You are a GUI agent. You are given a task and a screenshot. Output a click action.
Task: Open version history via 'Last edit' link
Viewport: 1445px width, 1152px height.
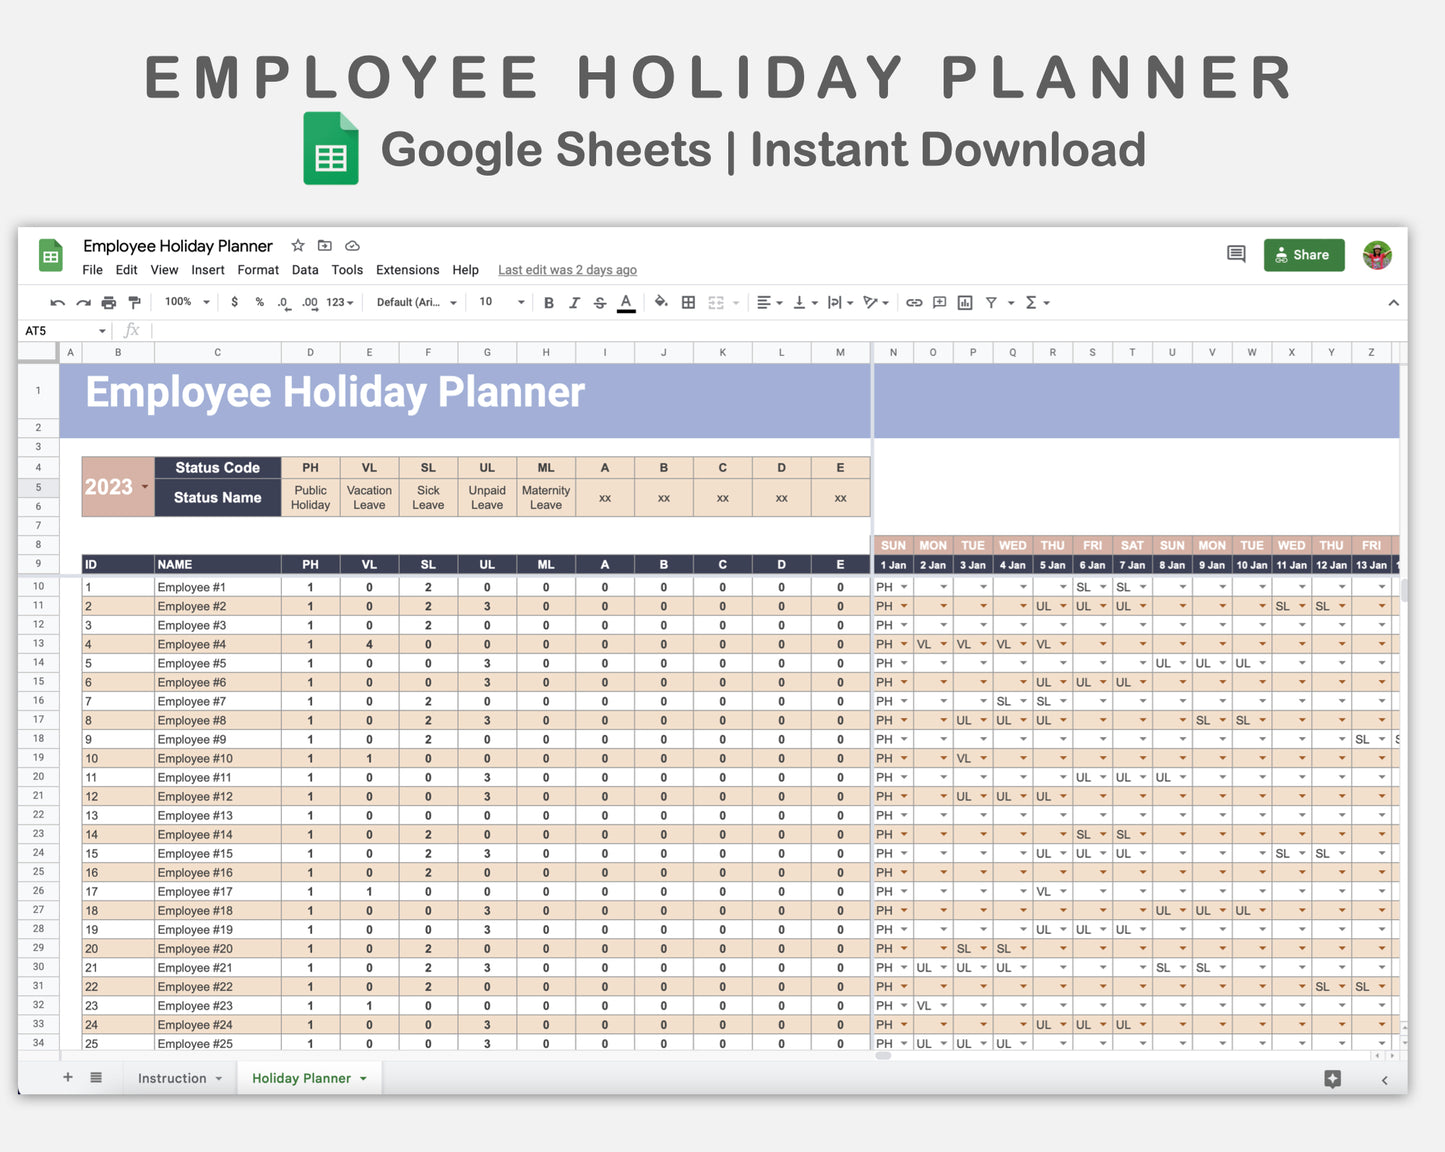(567, 270)
